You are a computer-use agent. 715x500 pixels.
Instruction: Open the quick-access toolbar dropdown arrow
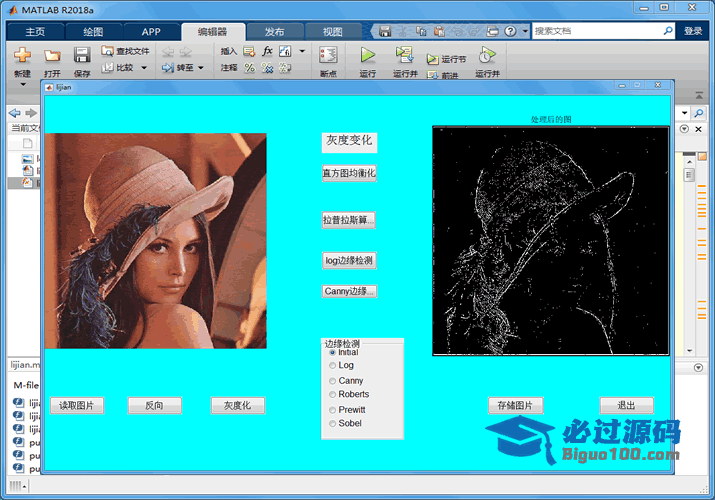[525, 31]
